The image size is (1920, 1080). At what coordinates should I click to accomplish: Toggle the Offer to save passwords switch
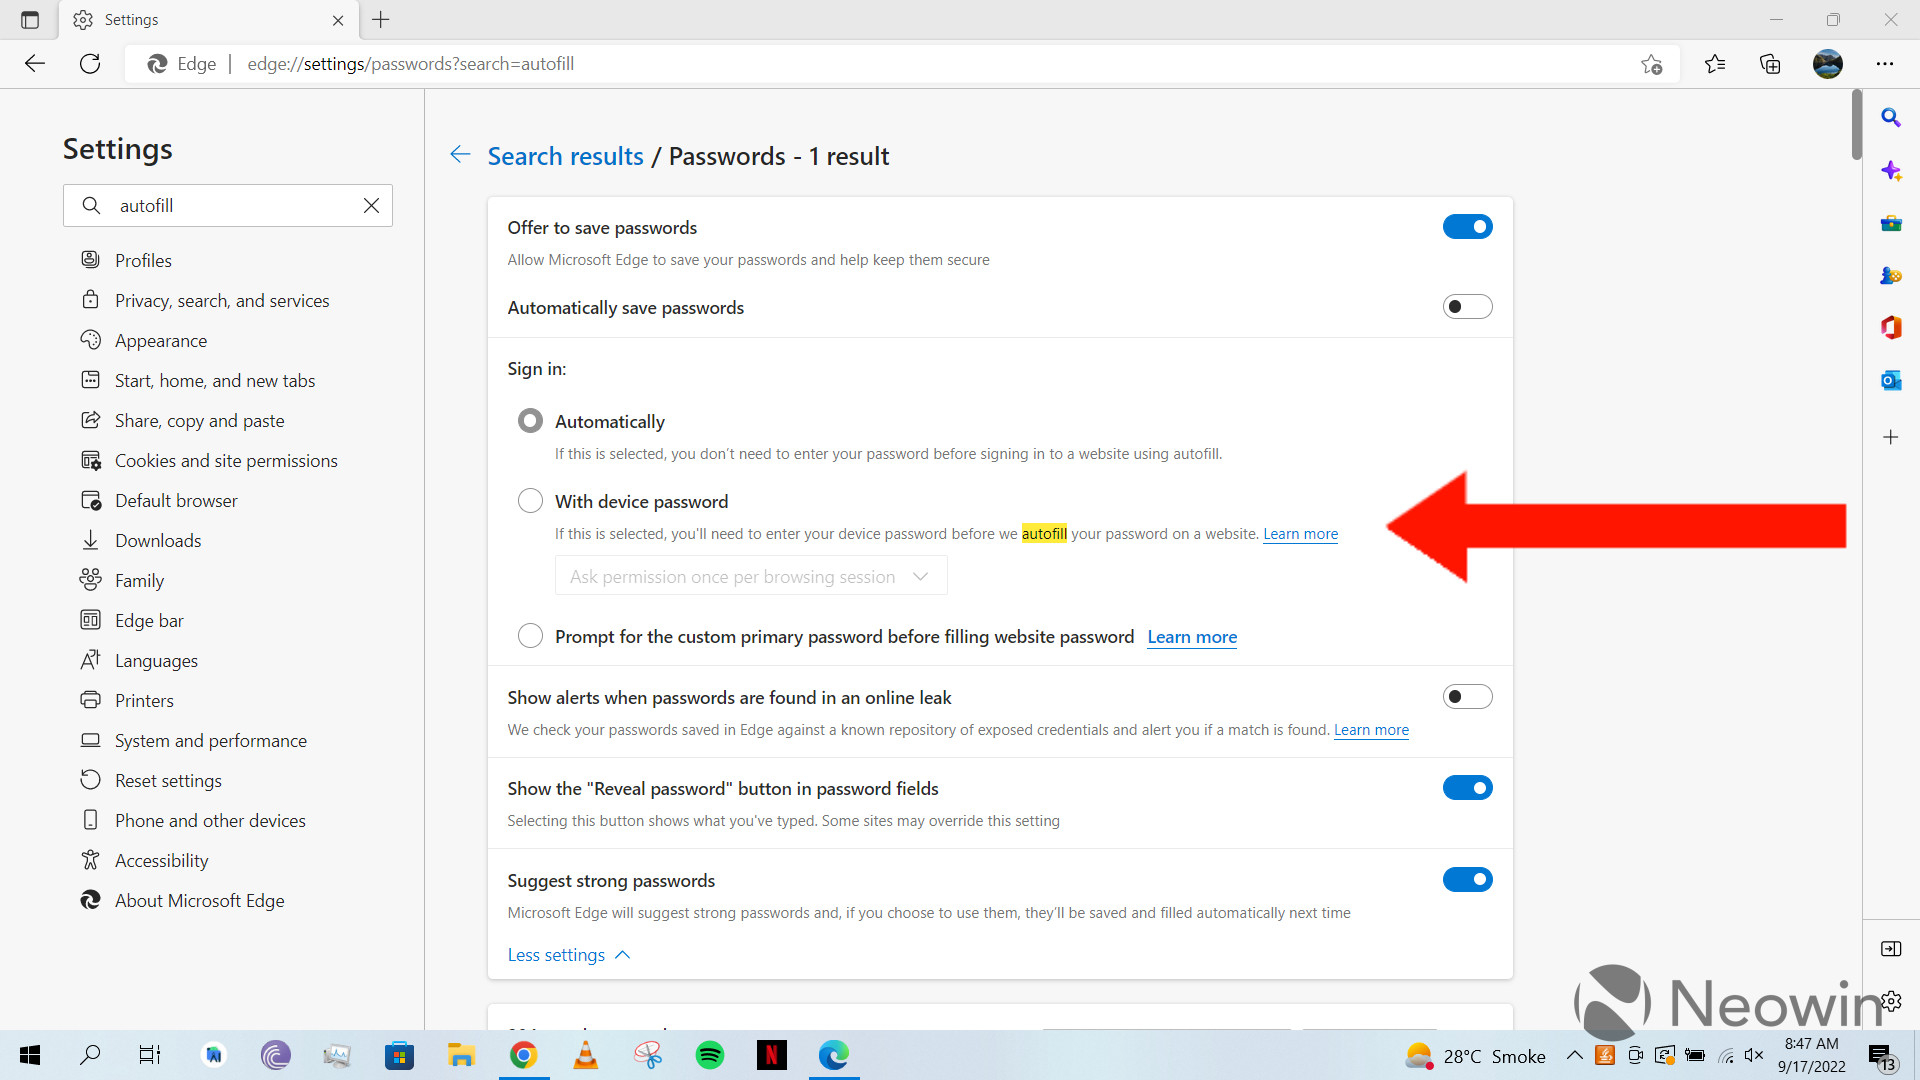point(1466,227)
